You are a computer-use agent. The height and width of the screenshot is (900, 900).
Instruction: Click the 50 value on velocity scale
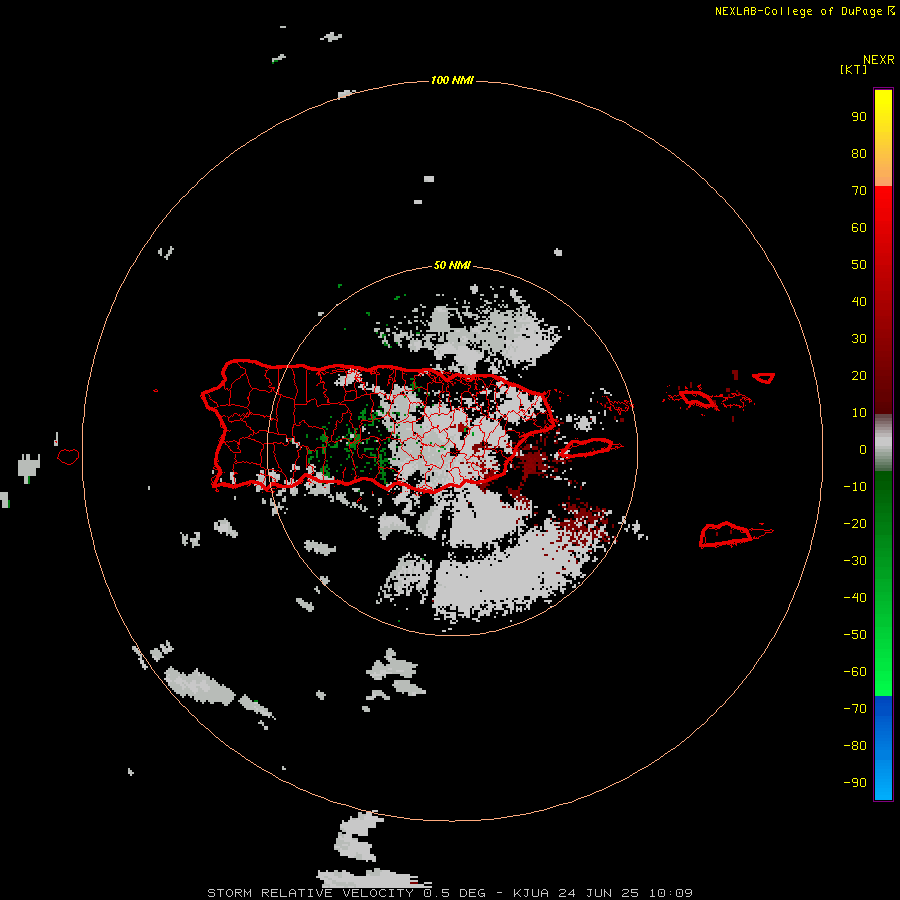pos(859,265)
